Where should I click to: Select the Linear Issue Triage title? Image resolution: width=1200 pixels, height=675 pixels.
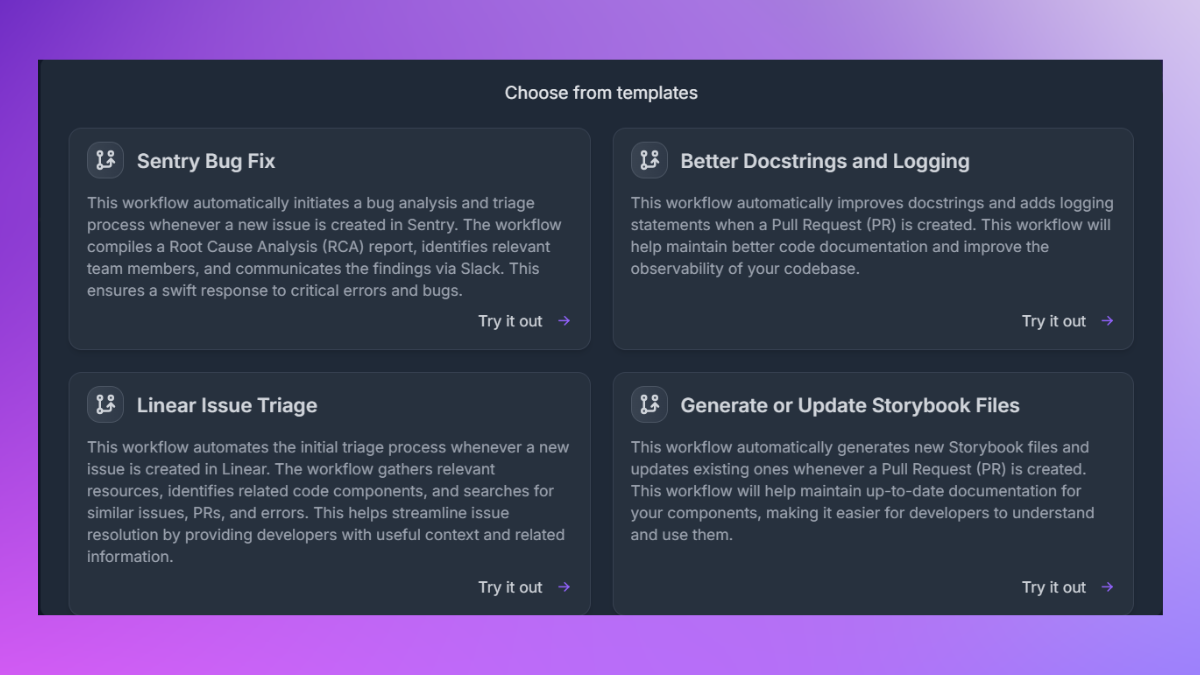coord(227,405)
